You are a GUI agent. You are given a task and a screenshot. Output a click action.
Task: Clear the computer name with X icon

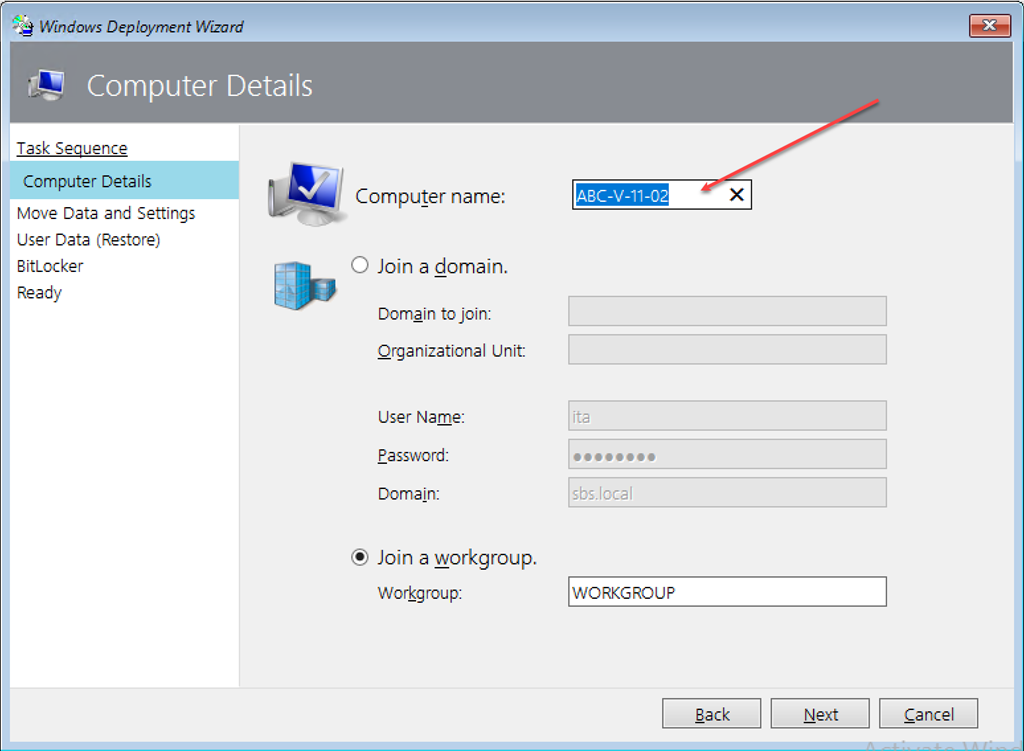click(736, 195)
